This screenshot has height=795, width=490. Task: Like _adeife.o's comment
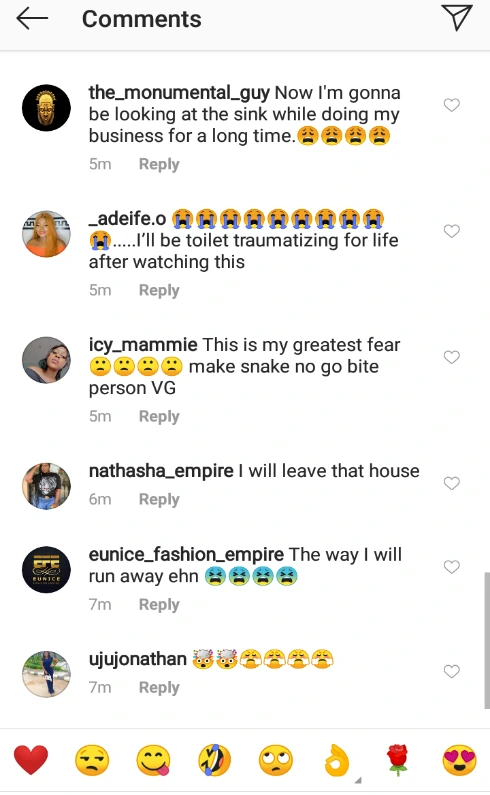click(451, 231)
